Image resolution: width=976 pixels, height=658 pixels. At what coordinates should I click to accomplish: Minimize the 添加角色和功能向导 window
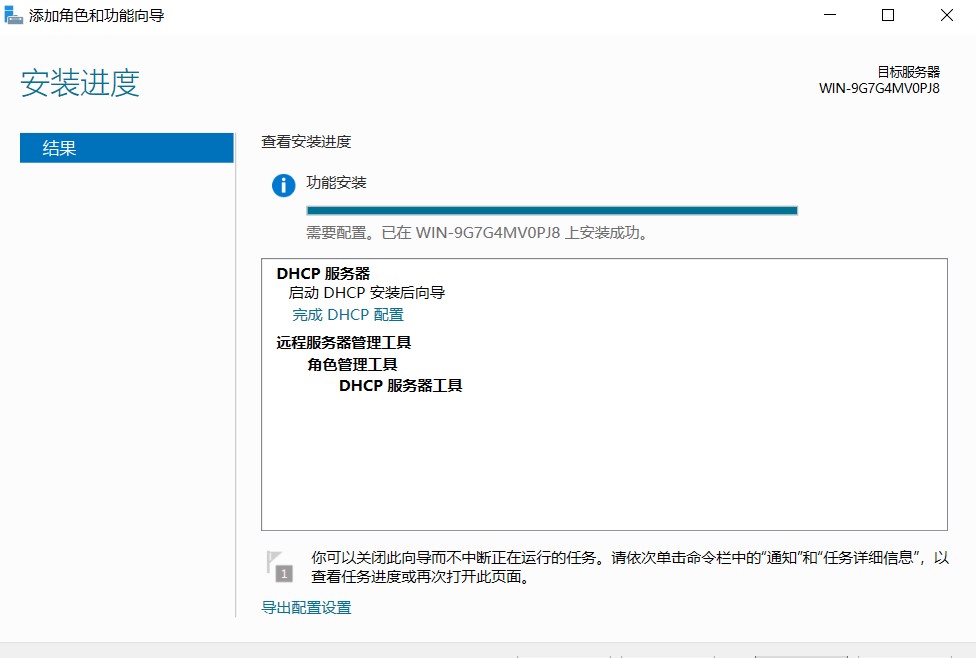point(830,15)
